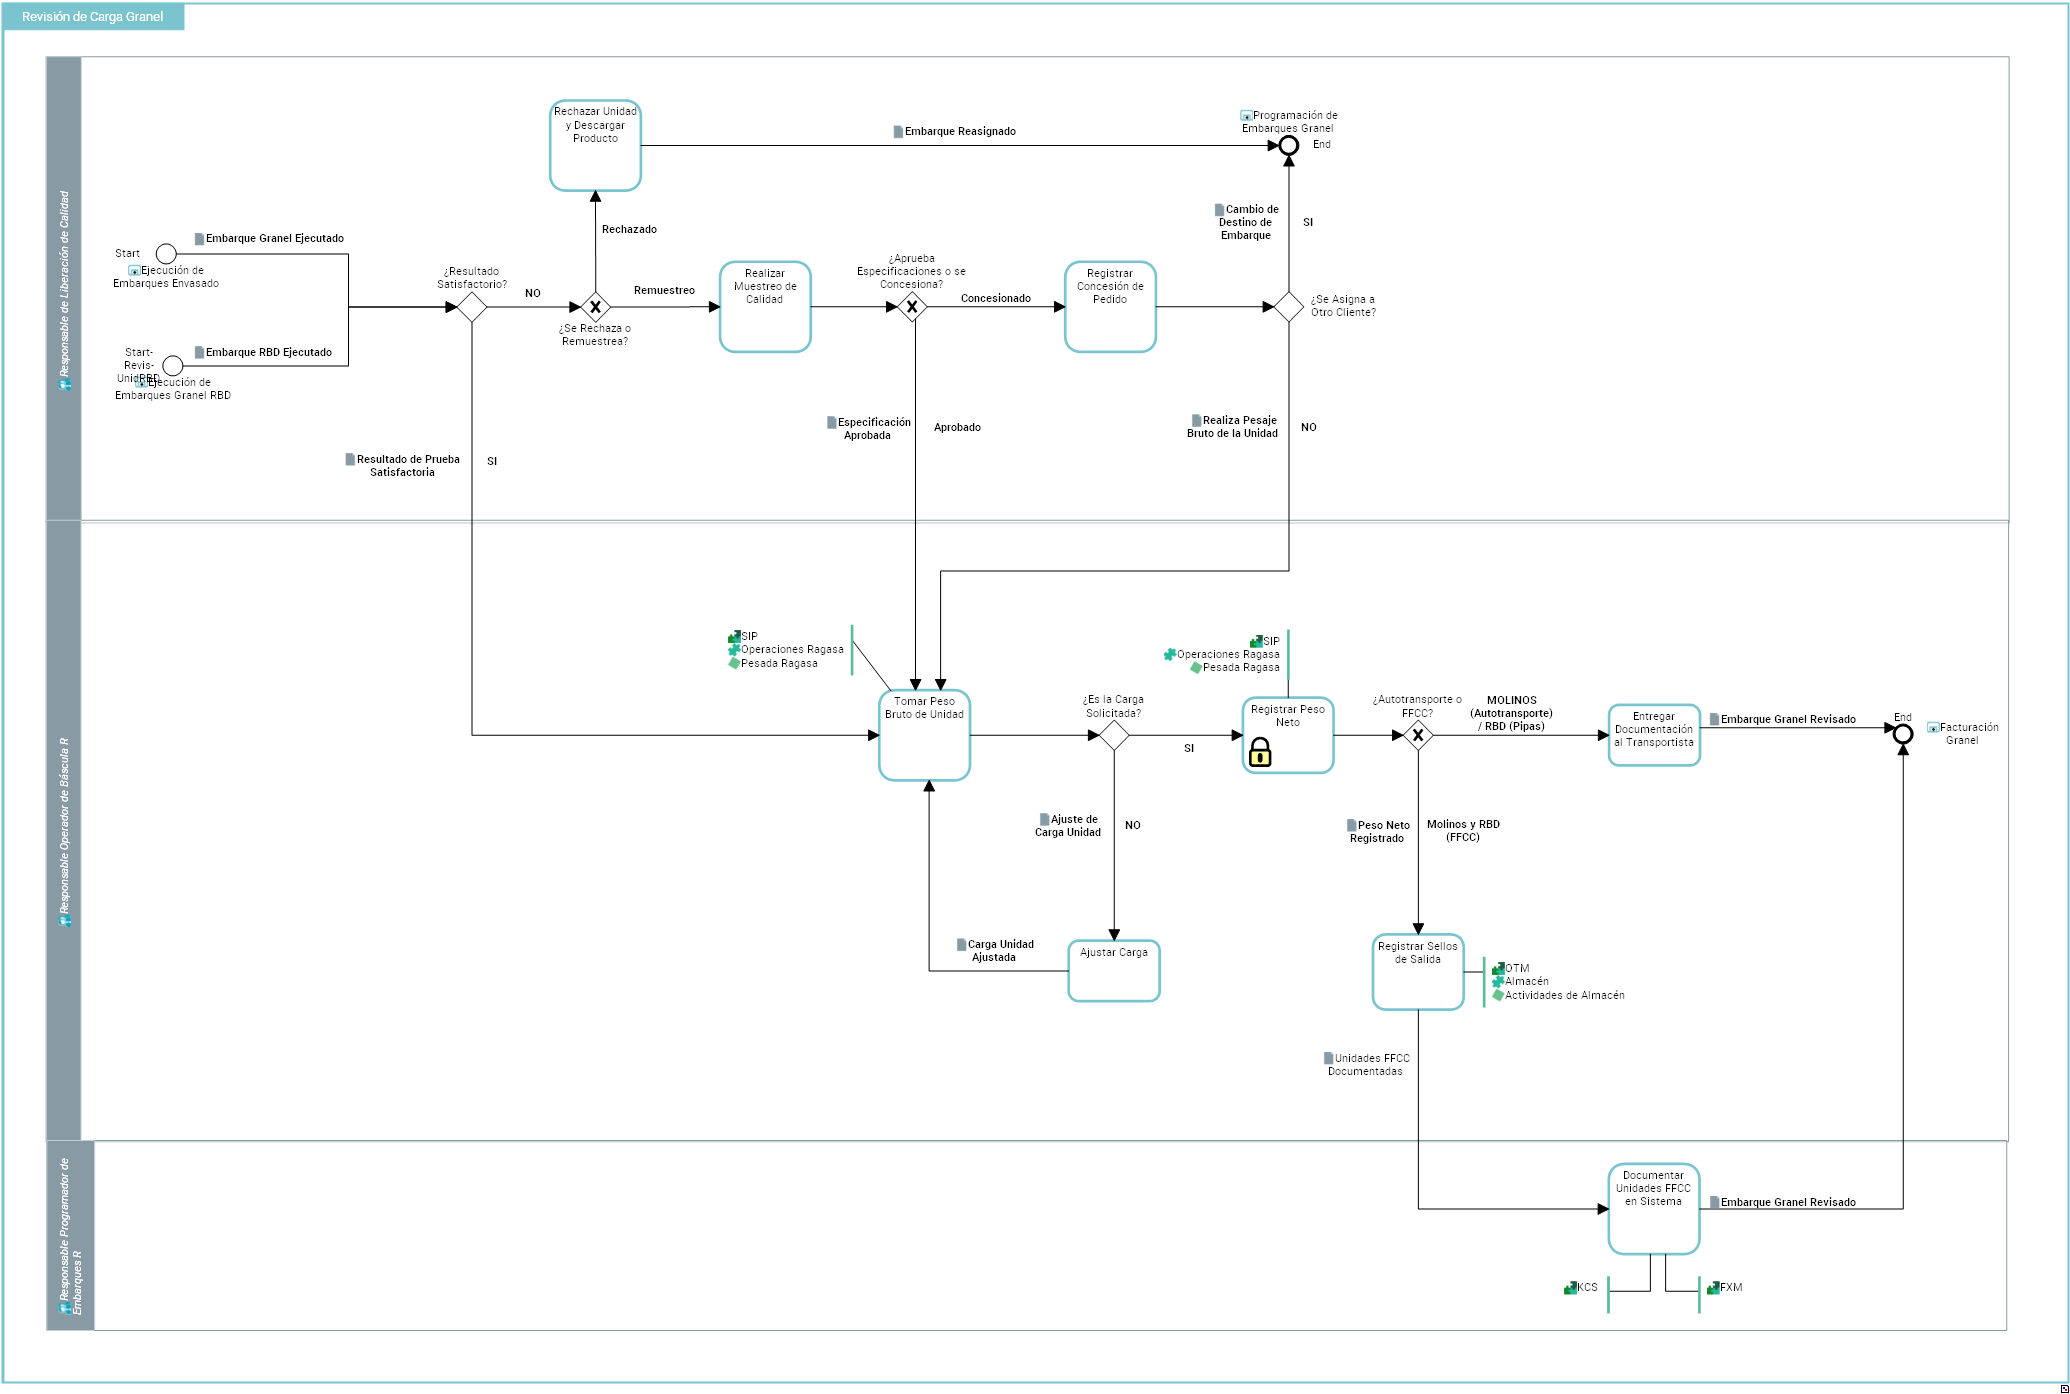Click the 'Cambio de Destino de Embarque' document icon

(1219, 210)
